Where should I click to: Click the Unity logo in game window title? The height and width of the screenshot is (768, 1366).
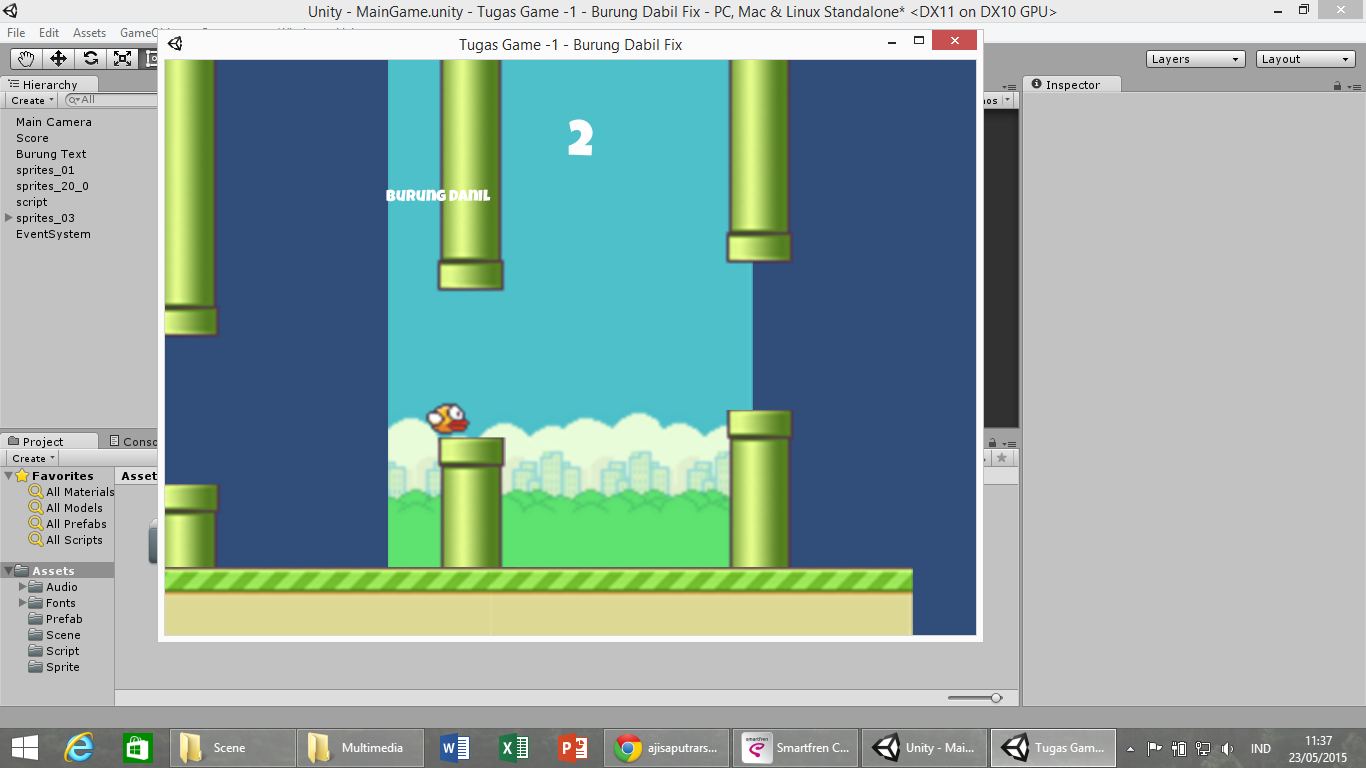[x=175, y=43]
